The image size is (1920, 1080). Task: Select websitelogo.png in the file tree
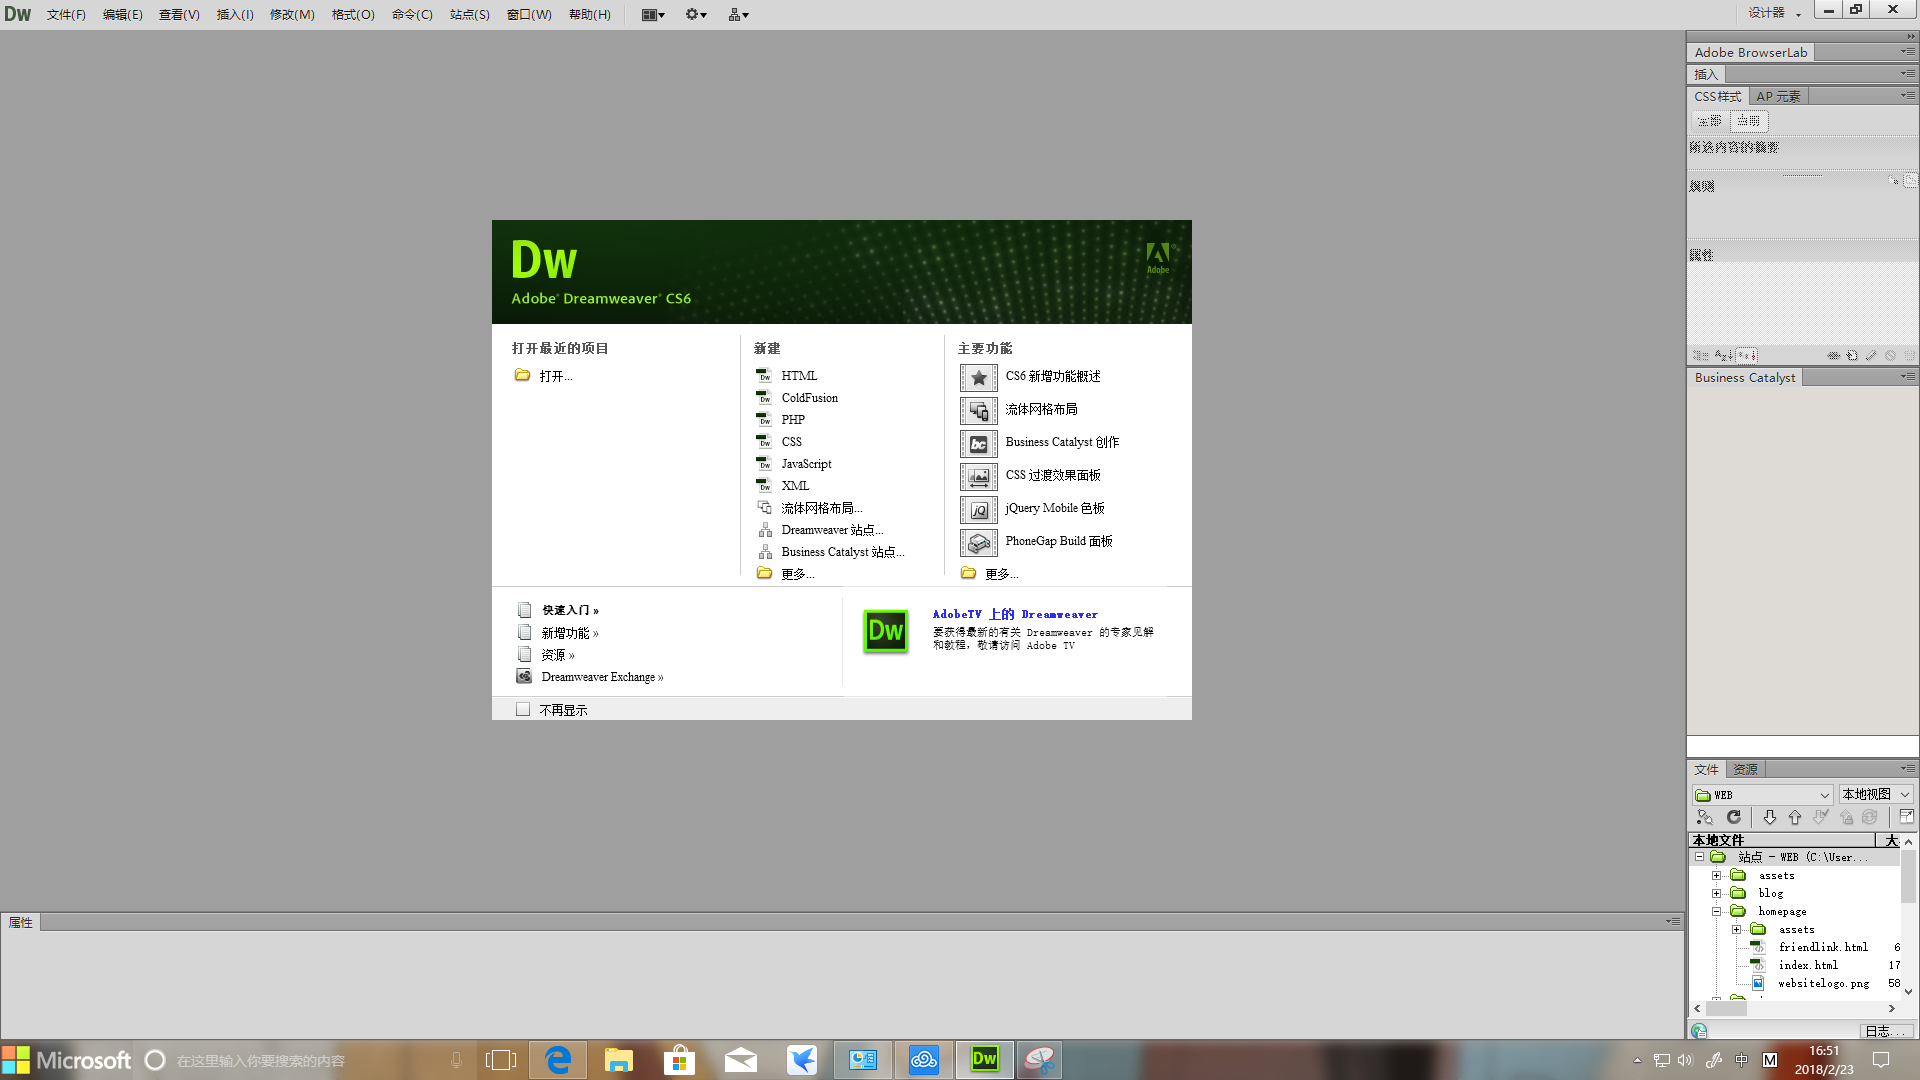[1823, 983]
